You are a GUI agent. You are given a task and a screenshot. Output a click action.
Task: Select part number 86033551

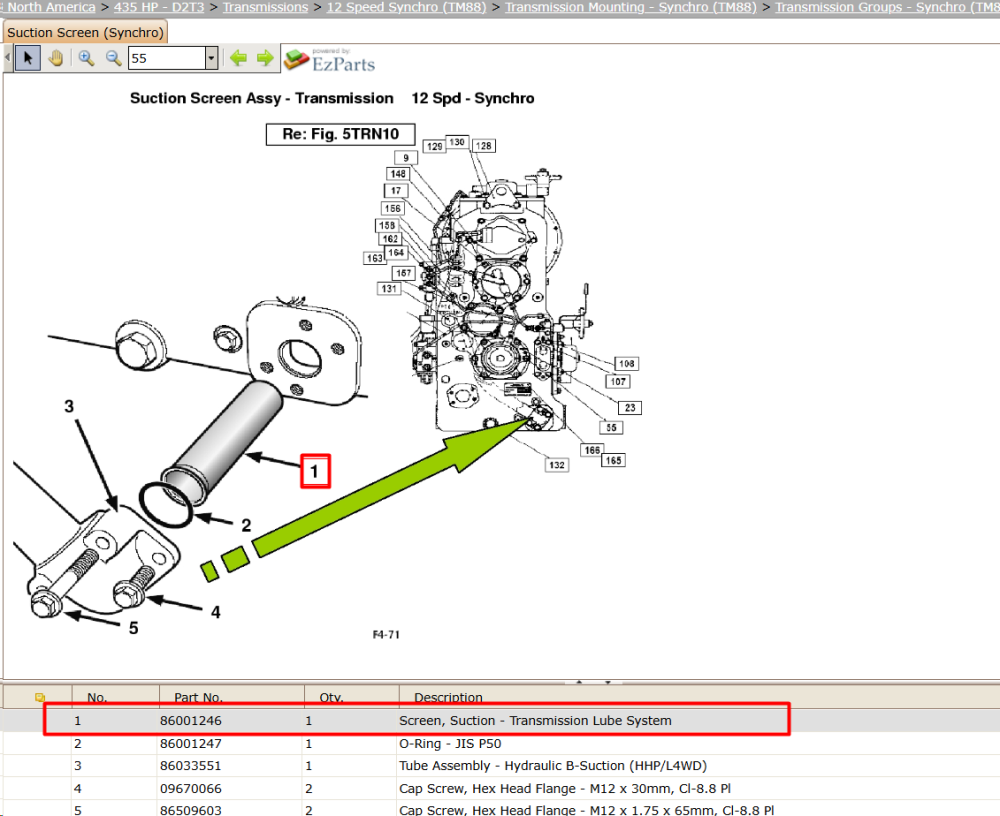coord(191,766)
